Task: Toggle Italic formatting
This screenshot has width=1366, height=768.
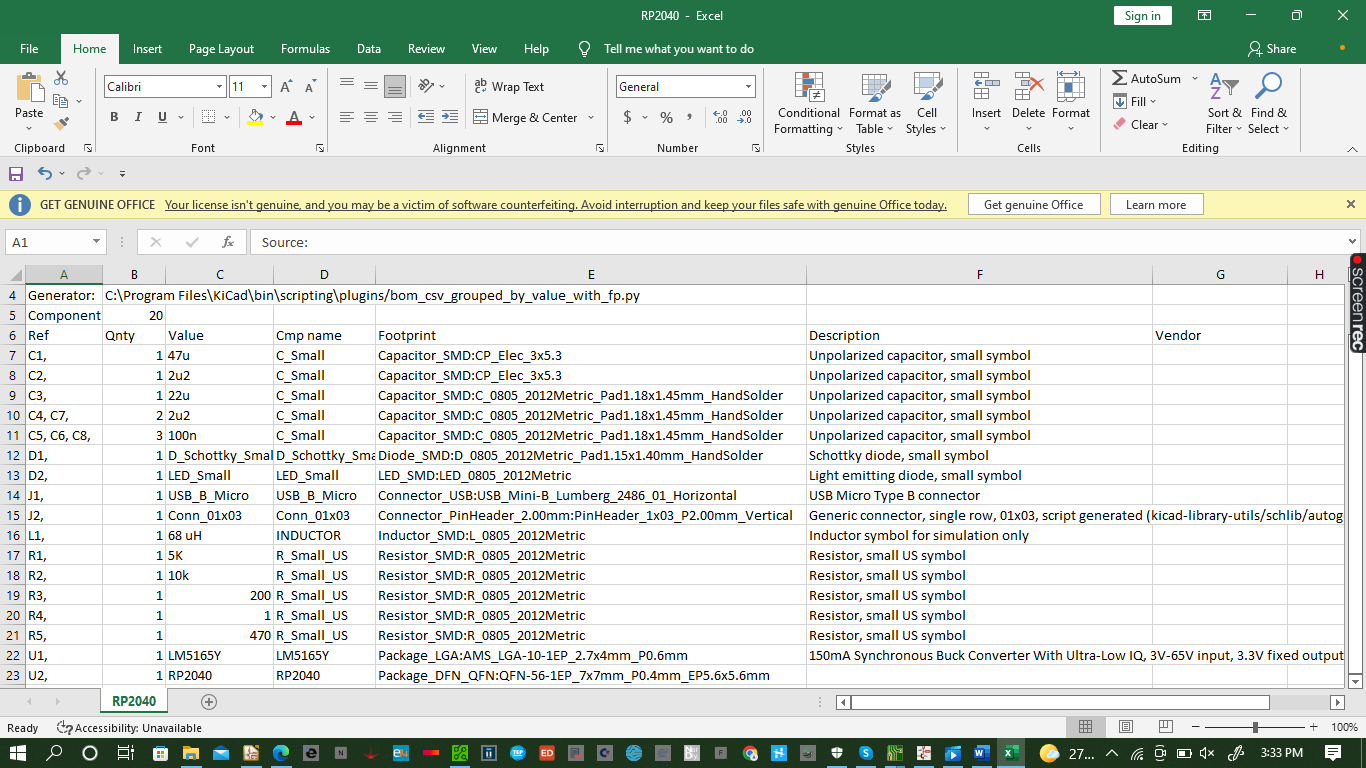Action: [138, 117]
